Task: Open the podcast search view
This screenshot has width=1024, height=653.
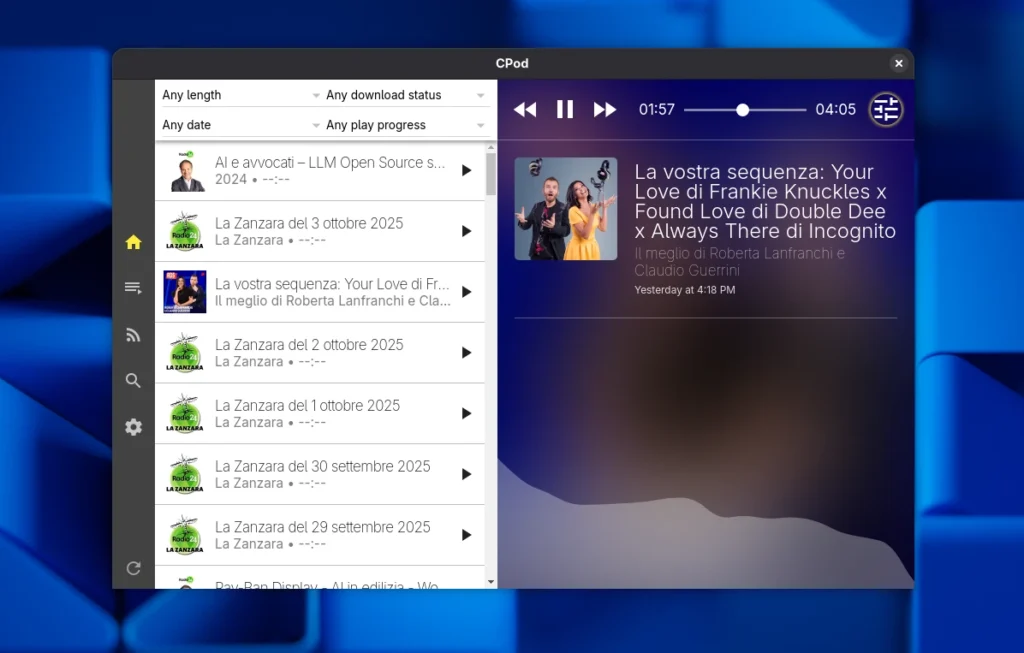Action: (133, 380)
